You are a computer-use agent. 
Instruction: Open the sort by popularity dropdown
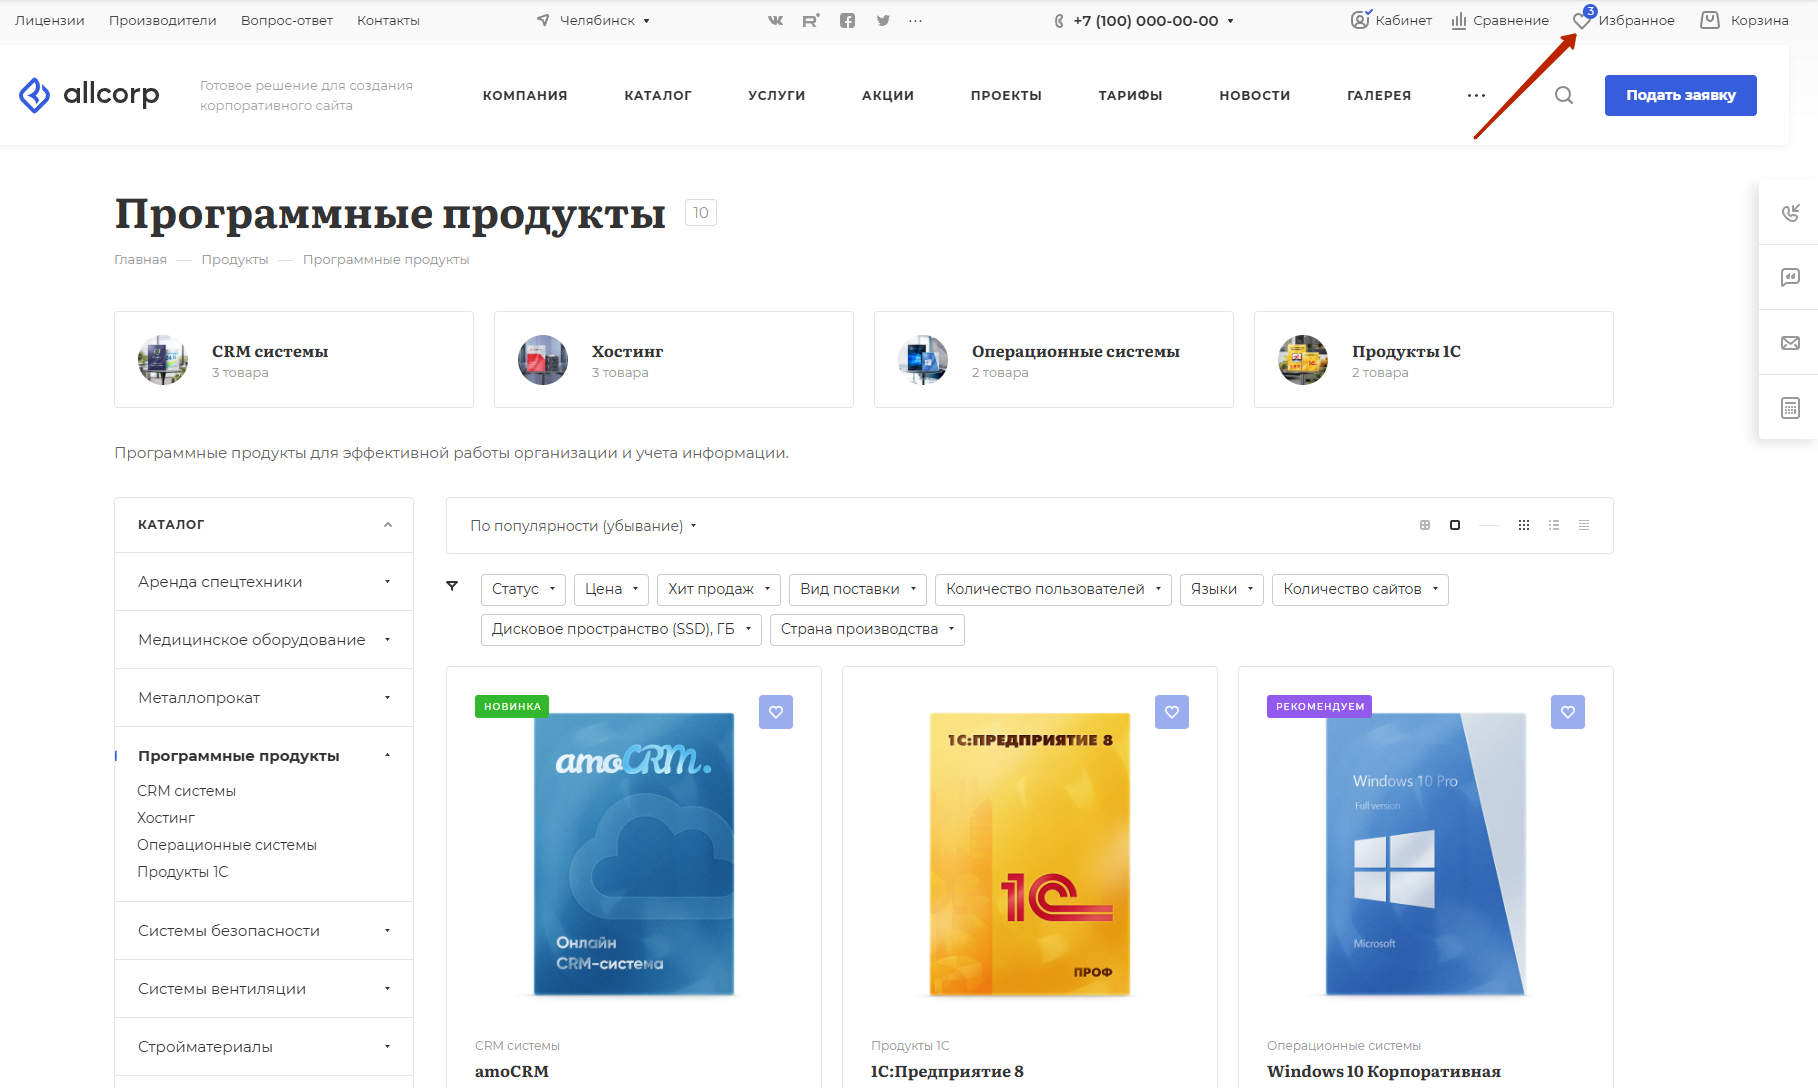coord(583,526)
